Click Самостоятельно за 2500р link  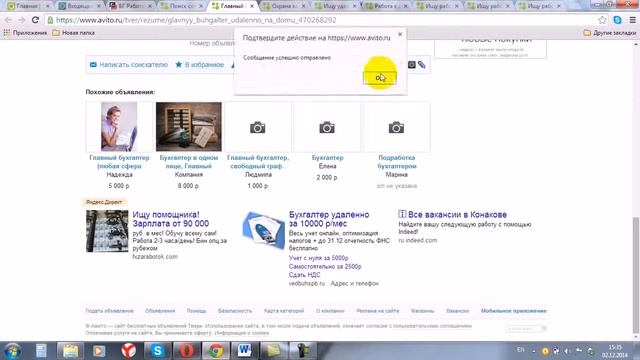[x=325, y=267]
